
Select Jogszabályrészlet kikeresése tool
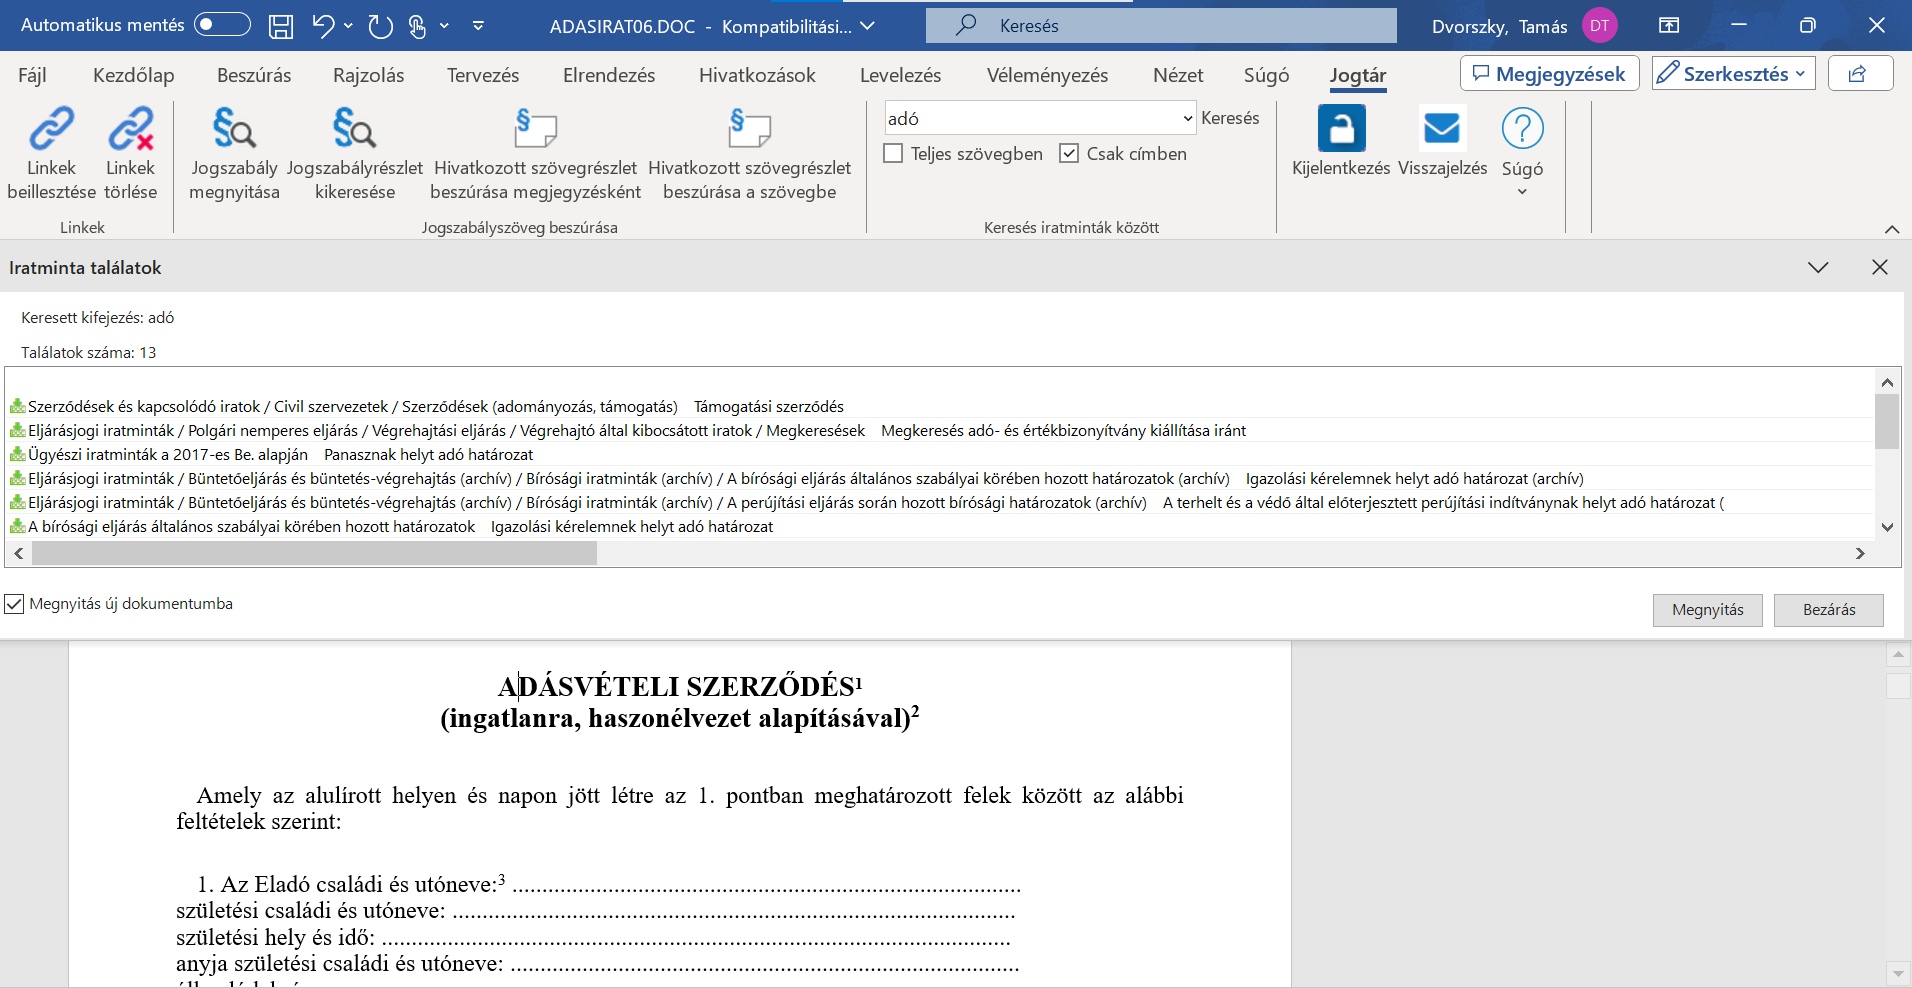coord(354,130)
